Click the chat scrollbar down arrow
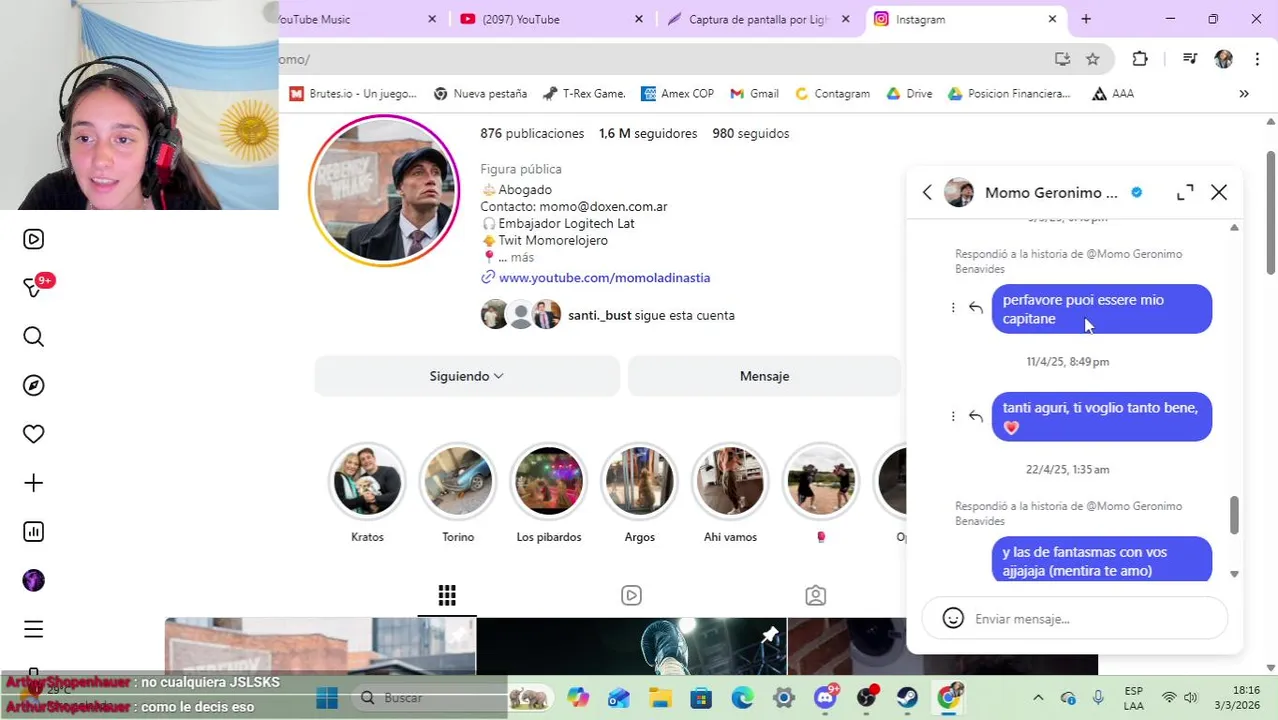The height and width of the screenshot is (720, 1278). point(1234,574)
